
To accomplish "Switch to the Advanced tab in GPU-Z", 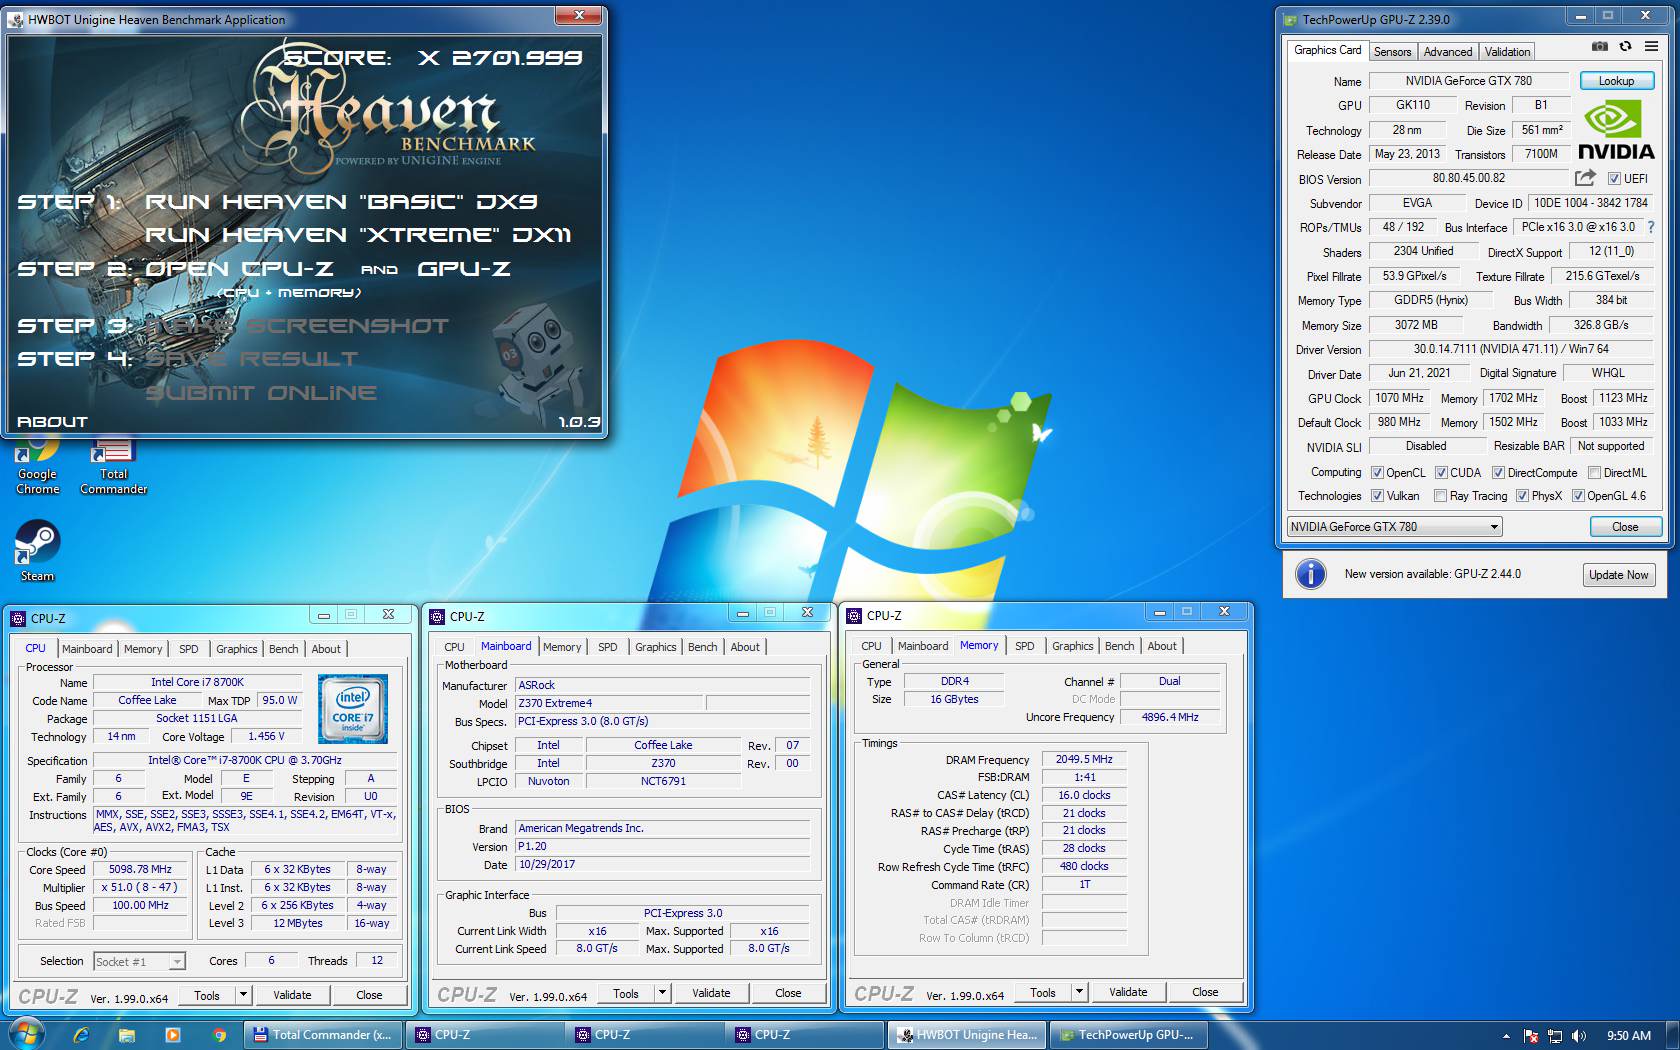I will (1447, 52).
